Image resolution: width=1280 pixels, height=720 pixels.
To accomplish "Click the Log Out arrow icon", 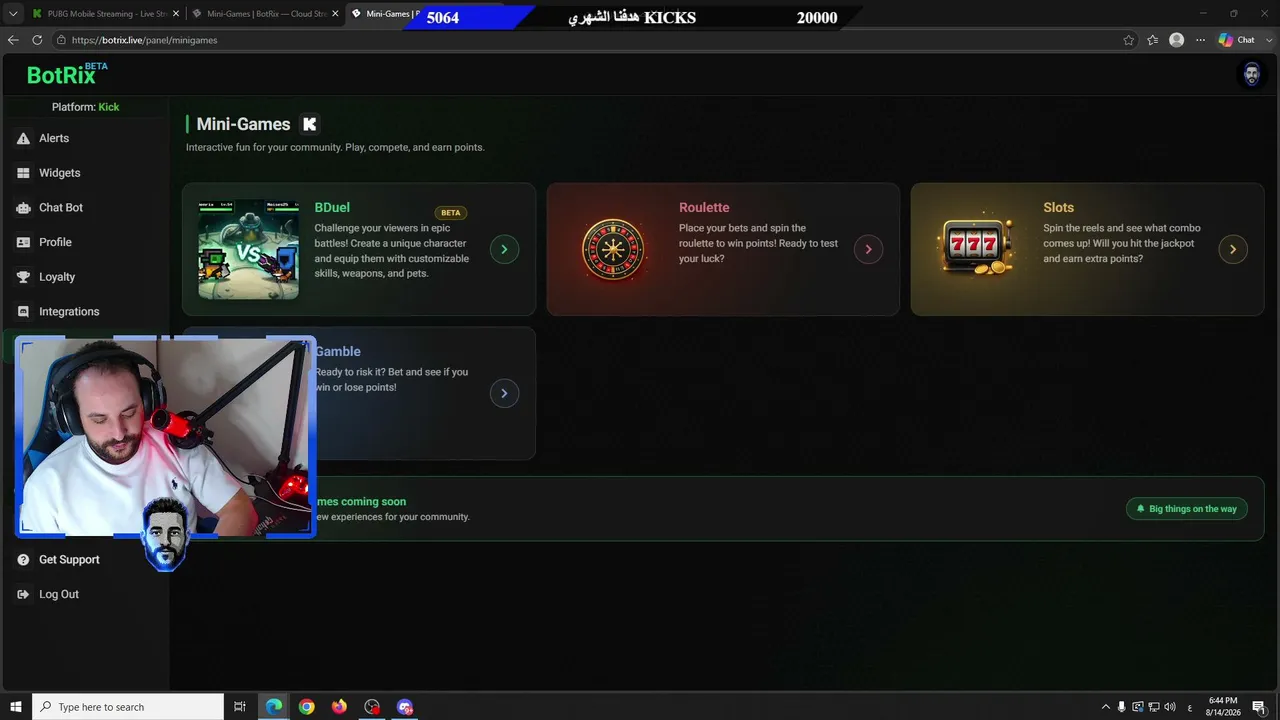I will (x=23, y=594).
